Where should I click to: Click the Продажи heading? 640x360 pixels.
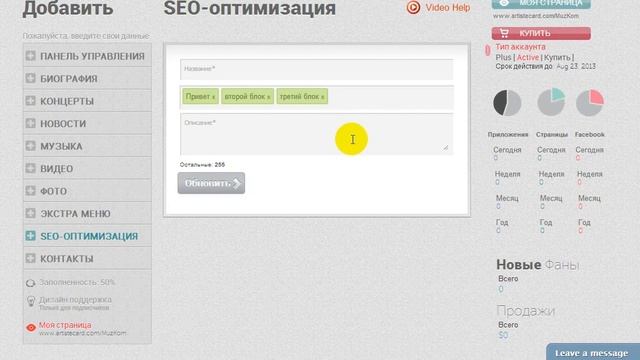[526, 311]
